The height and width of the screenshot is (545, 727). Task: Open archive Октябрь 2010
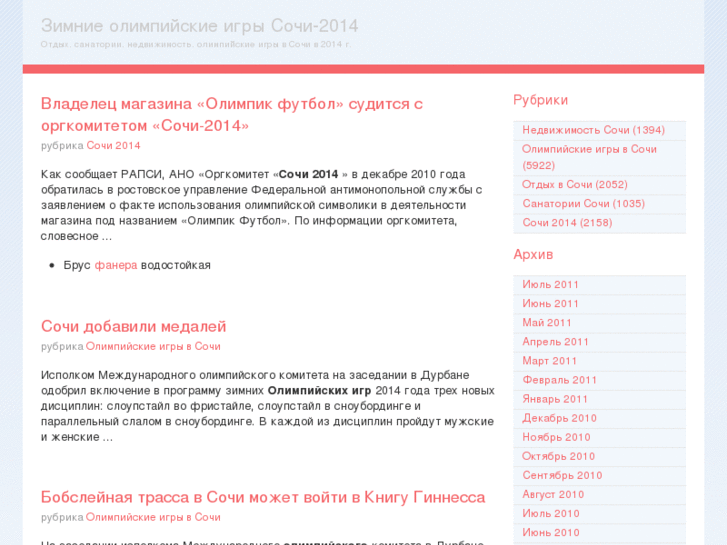[x=559, y=456]
